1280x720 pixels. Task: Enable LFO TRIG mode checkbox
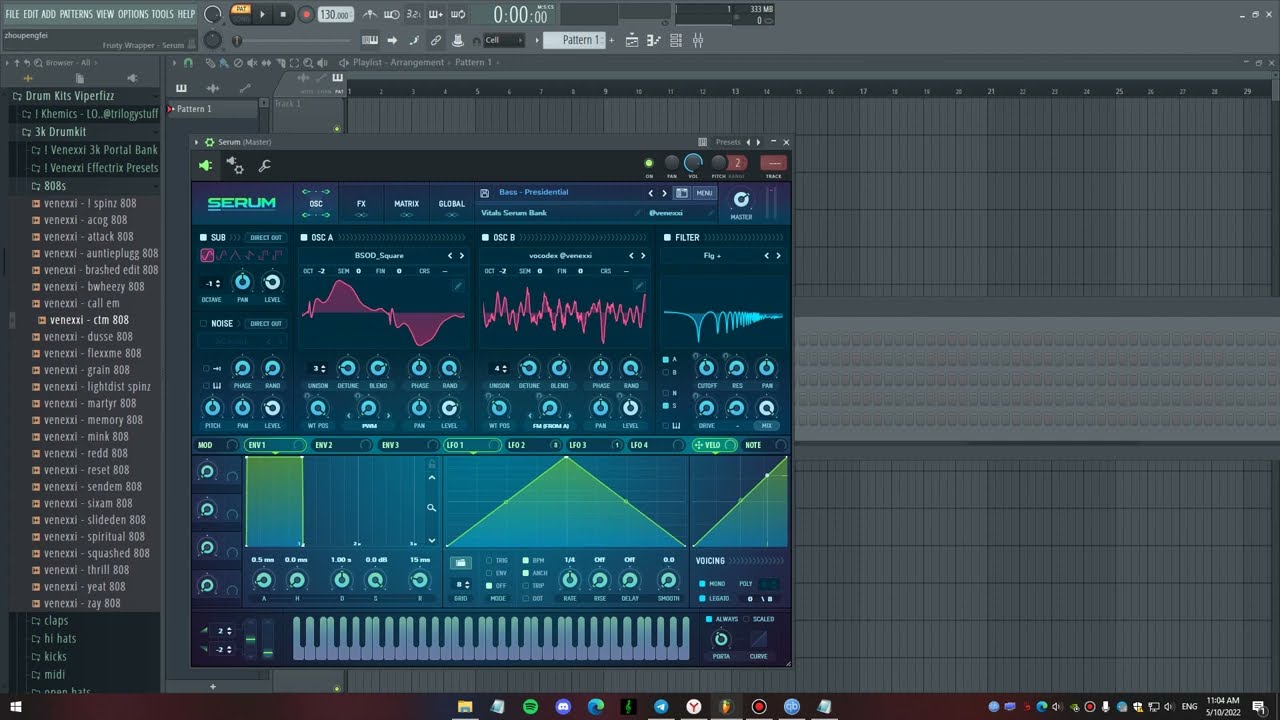point(489,560)
